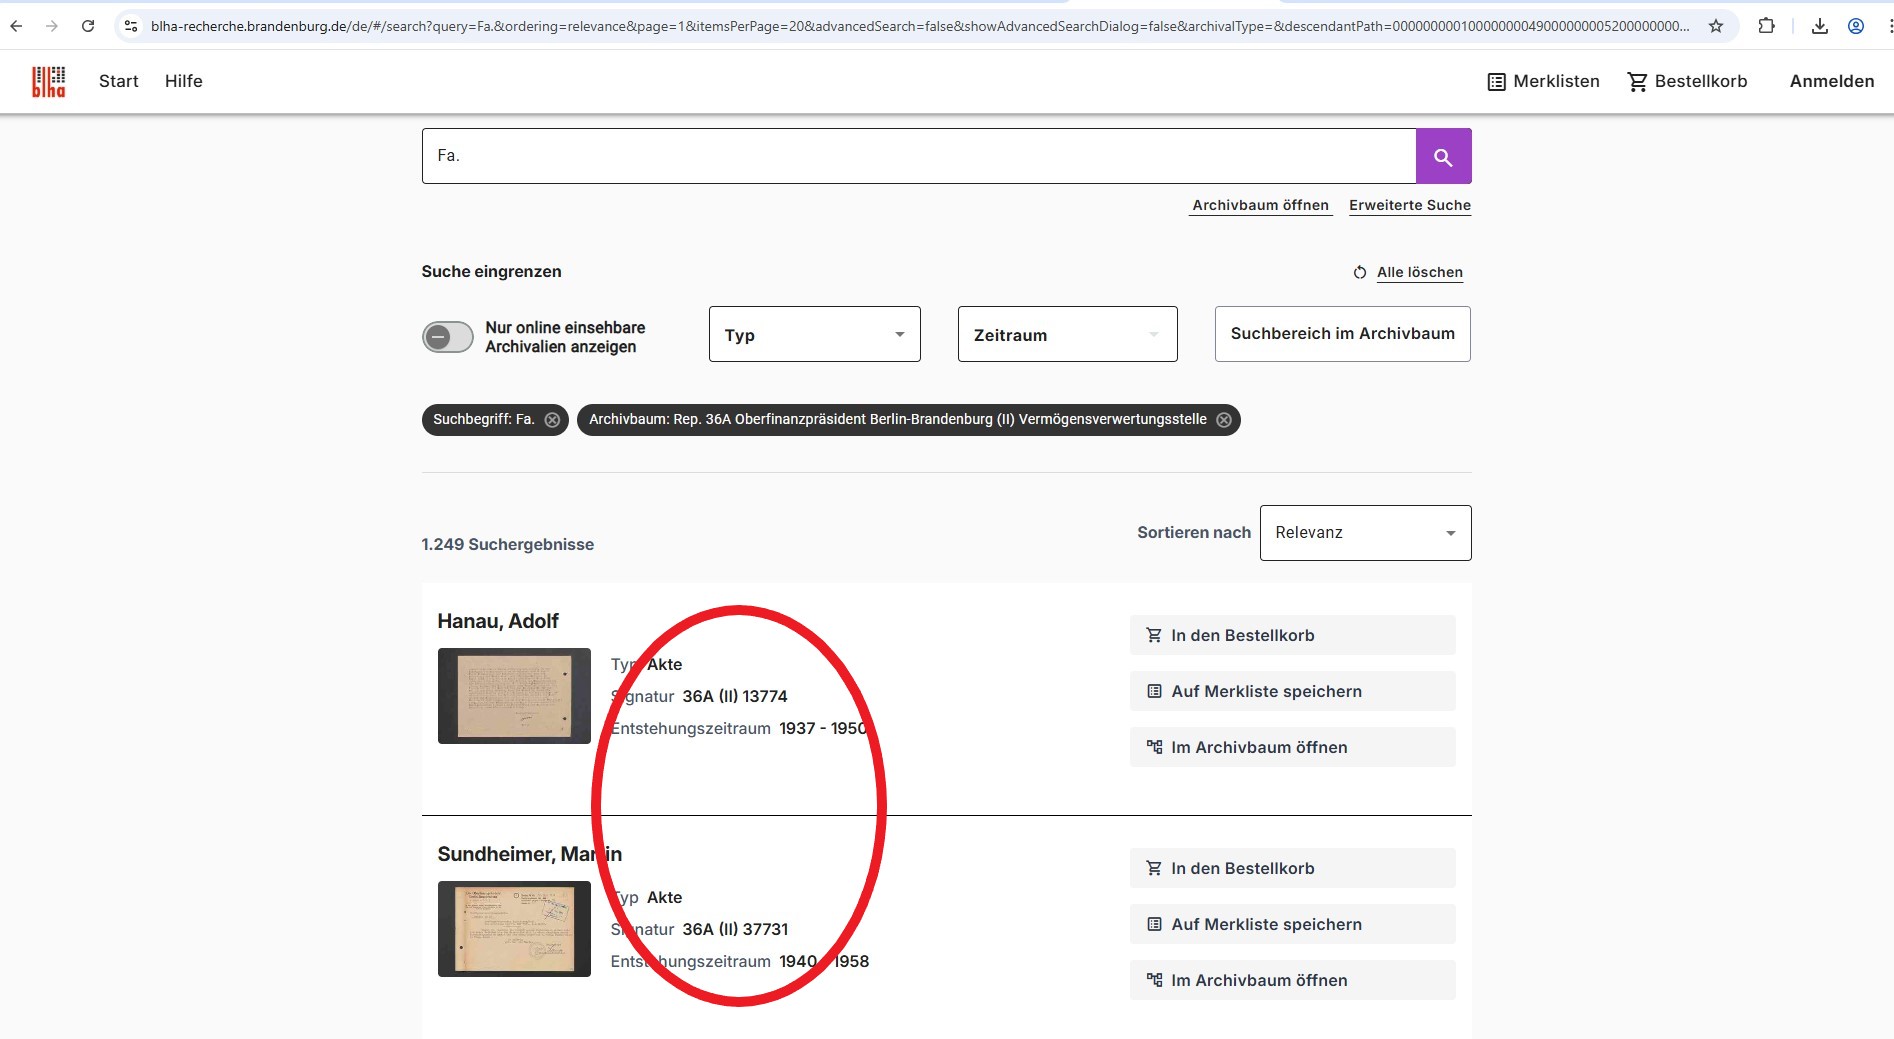Remove the 'Suchbegriff: Fa.' filter chip

tap(552, 420)
